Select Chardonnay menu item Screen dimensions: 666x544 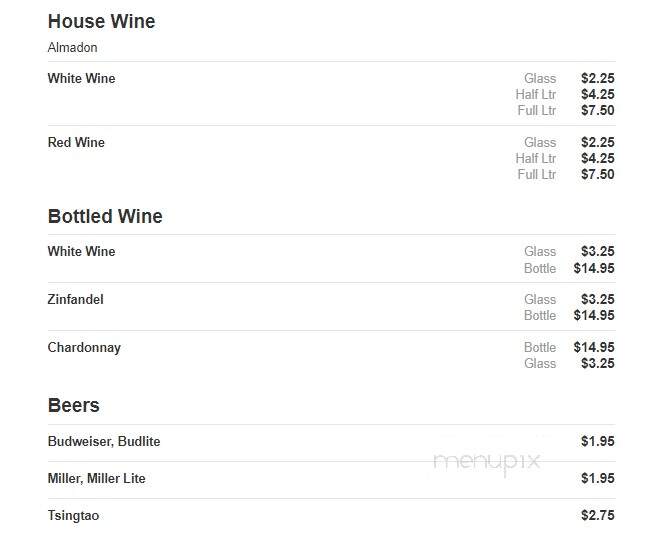tap(84, 347)
